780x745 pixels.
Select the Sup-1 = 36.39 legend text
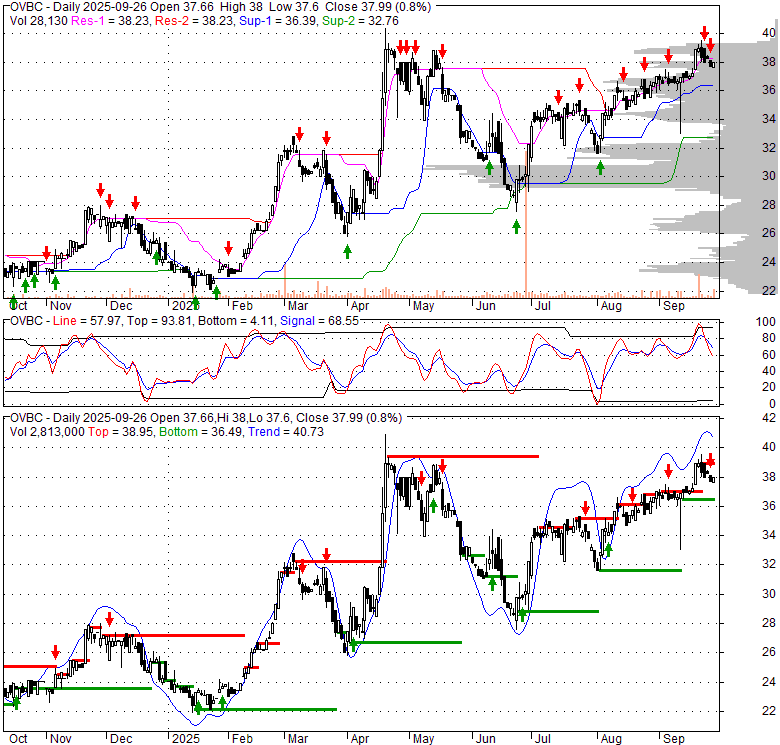279,21
